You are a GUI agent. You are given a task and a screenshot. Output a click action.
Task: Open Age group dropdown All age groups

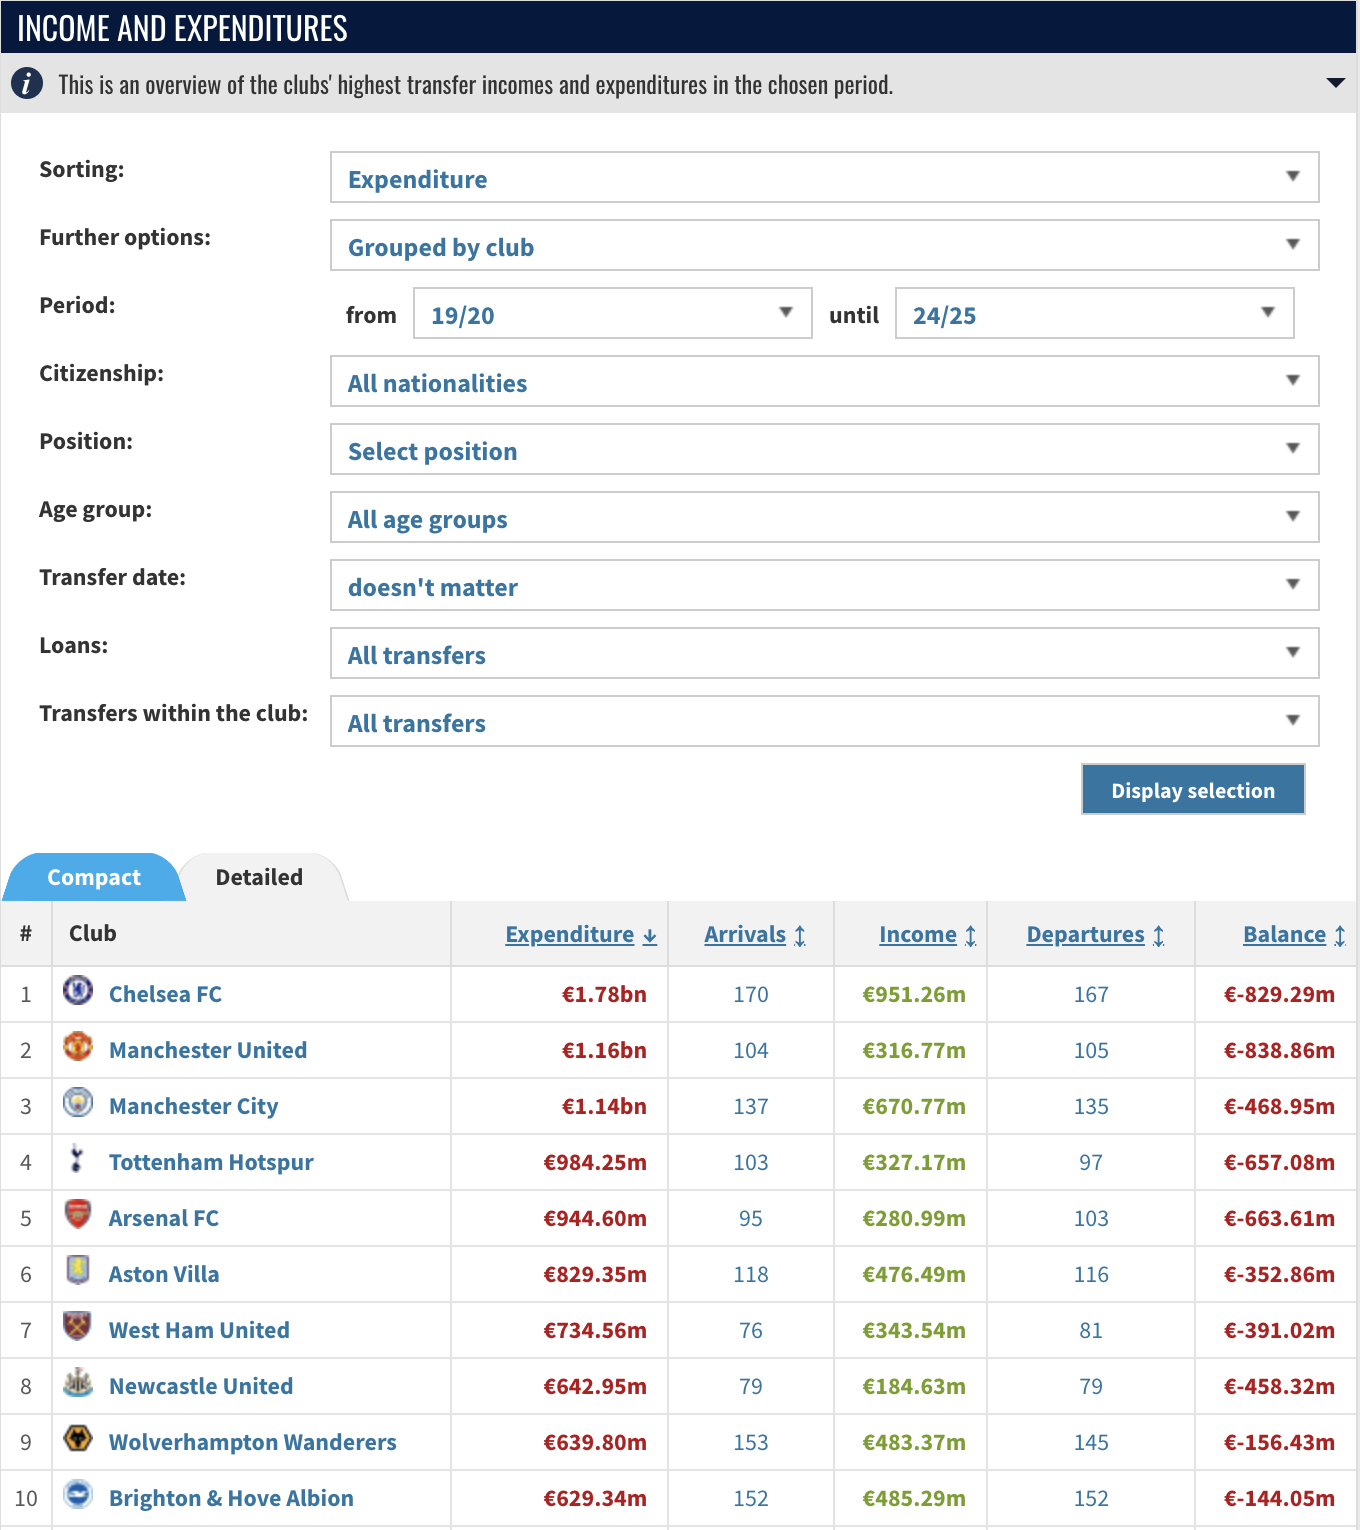[x=825, y=517]
